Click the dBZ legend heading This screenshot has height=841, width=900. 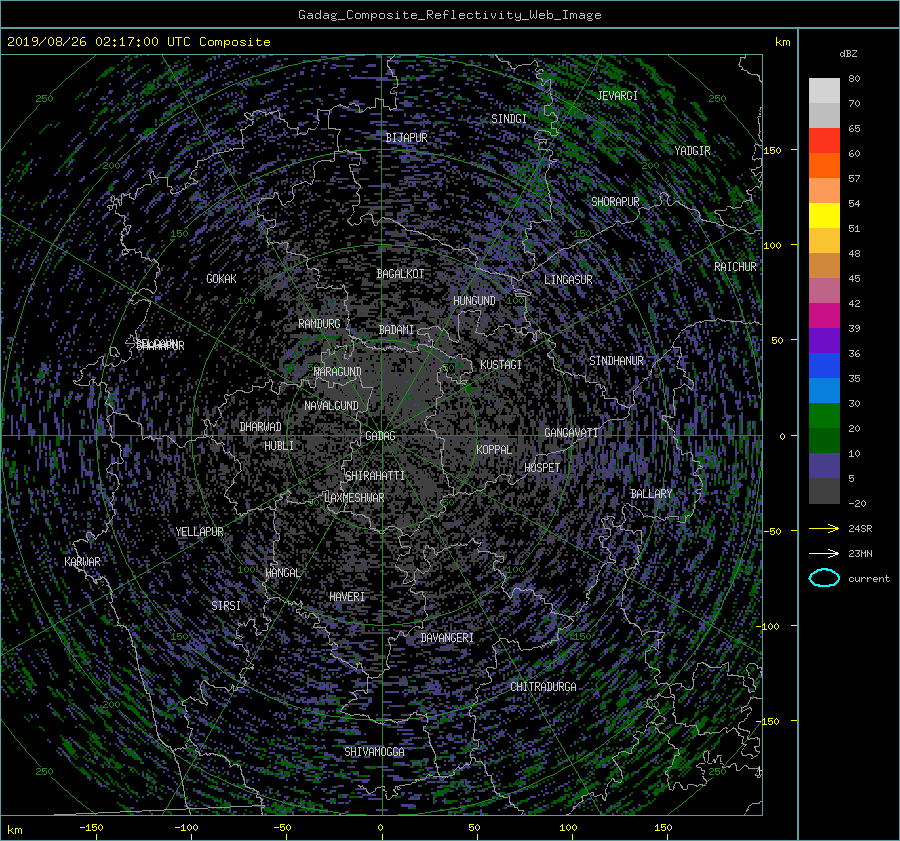coord(848,54)
